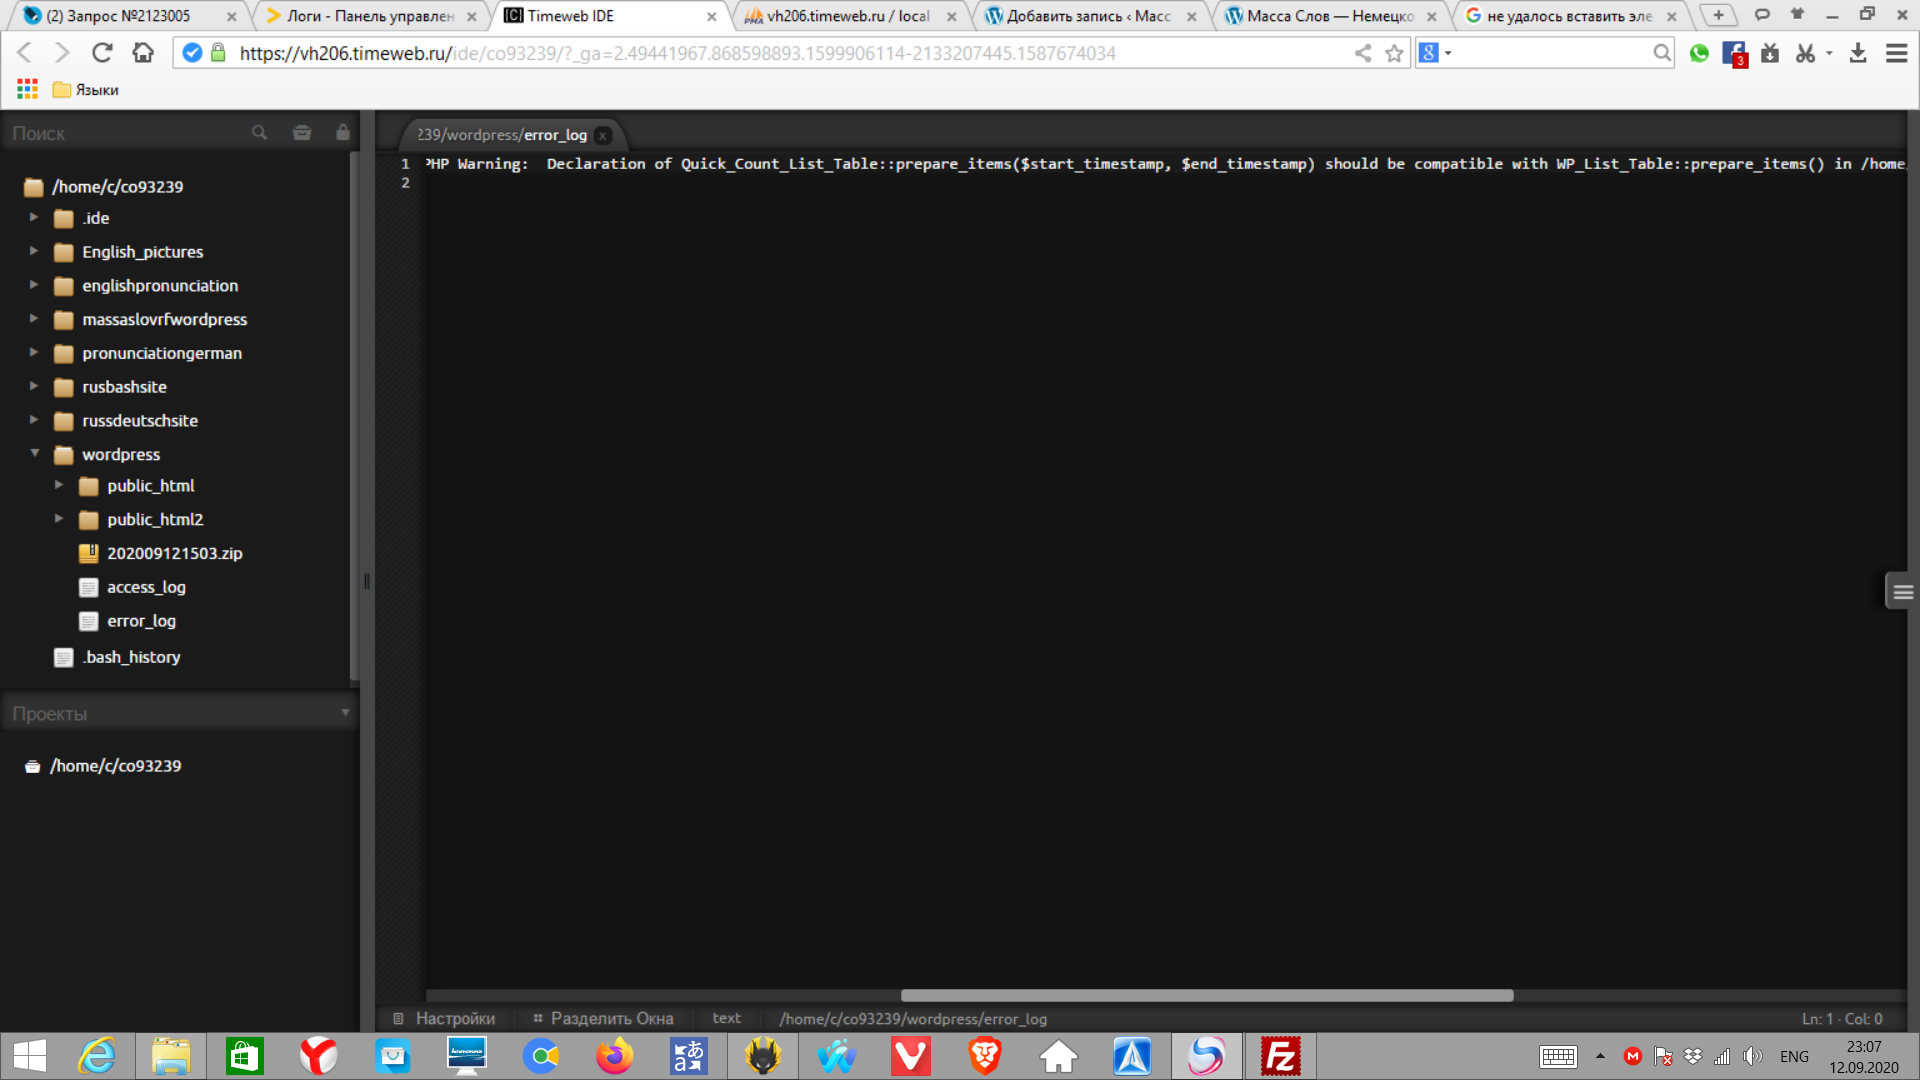Close the error_log editor tab
Screen dimensions: 1920x1080
click(603, 135)
